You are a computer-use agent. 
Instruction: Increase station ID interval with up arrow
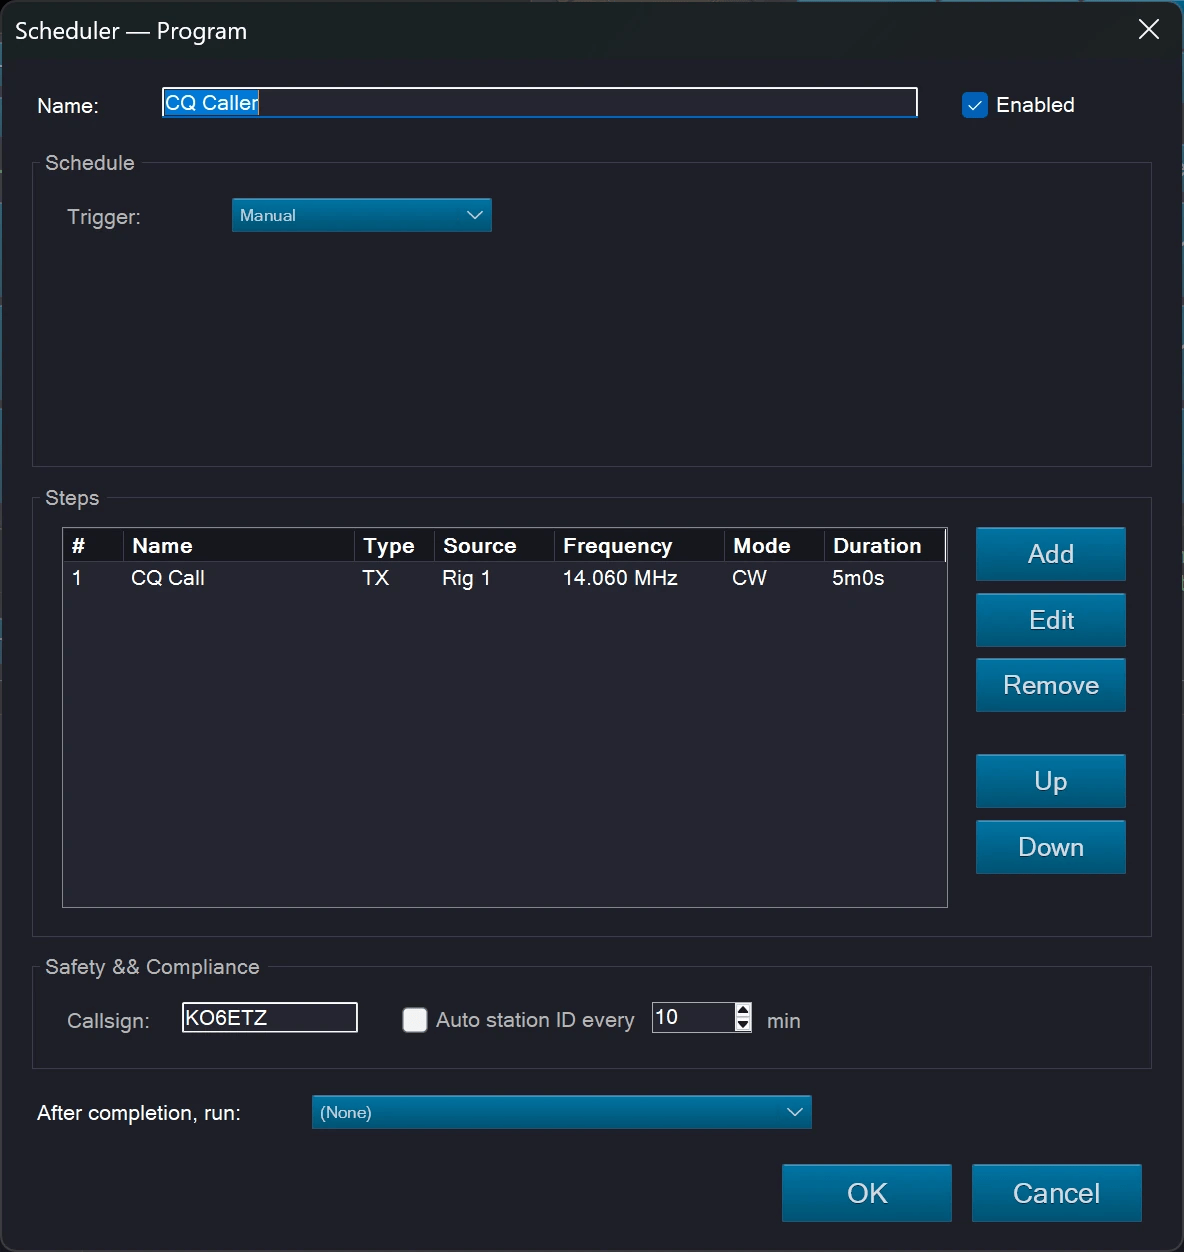pyautogui.click(x=743, y=1010)
